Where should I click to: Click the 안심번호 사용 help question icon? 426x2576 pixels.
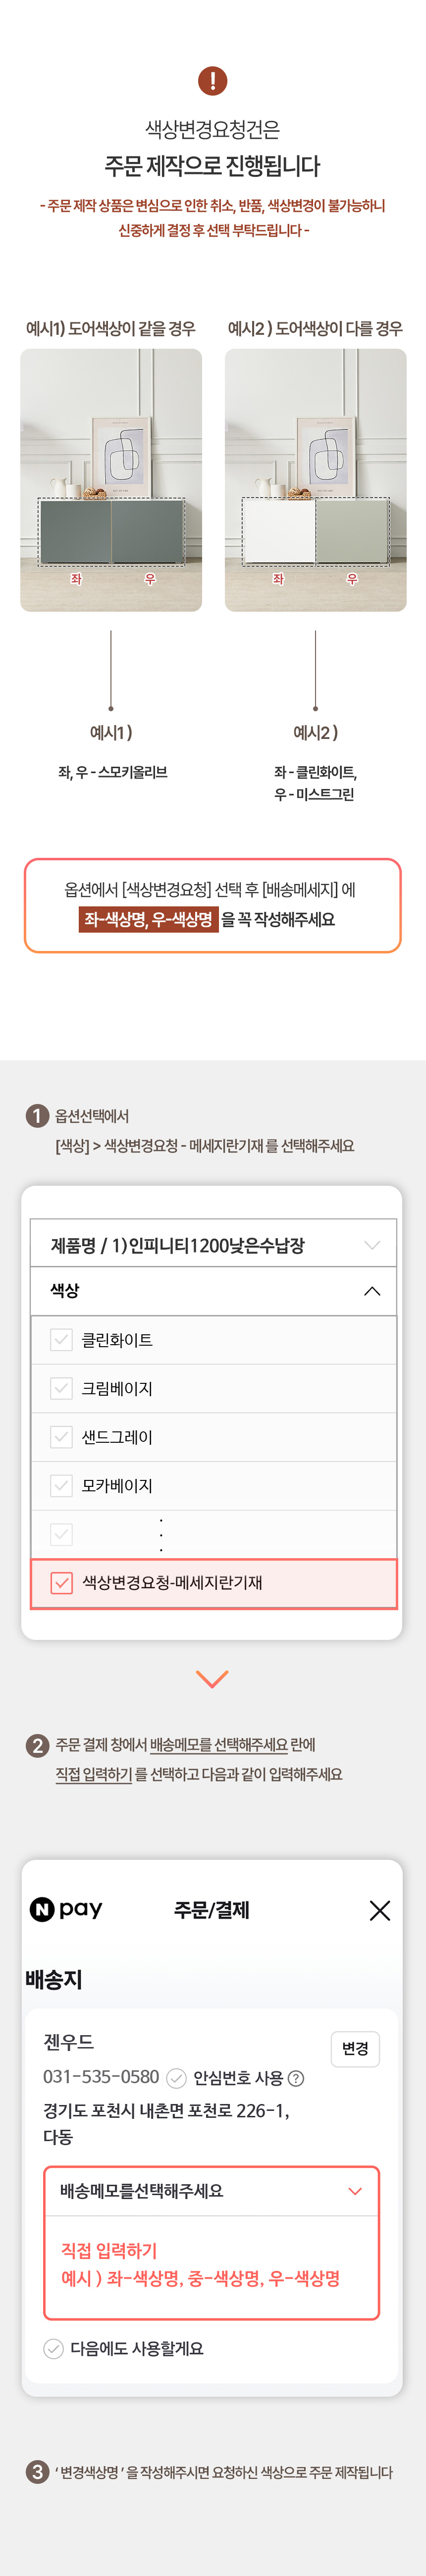click(x=295, y=2078)
